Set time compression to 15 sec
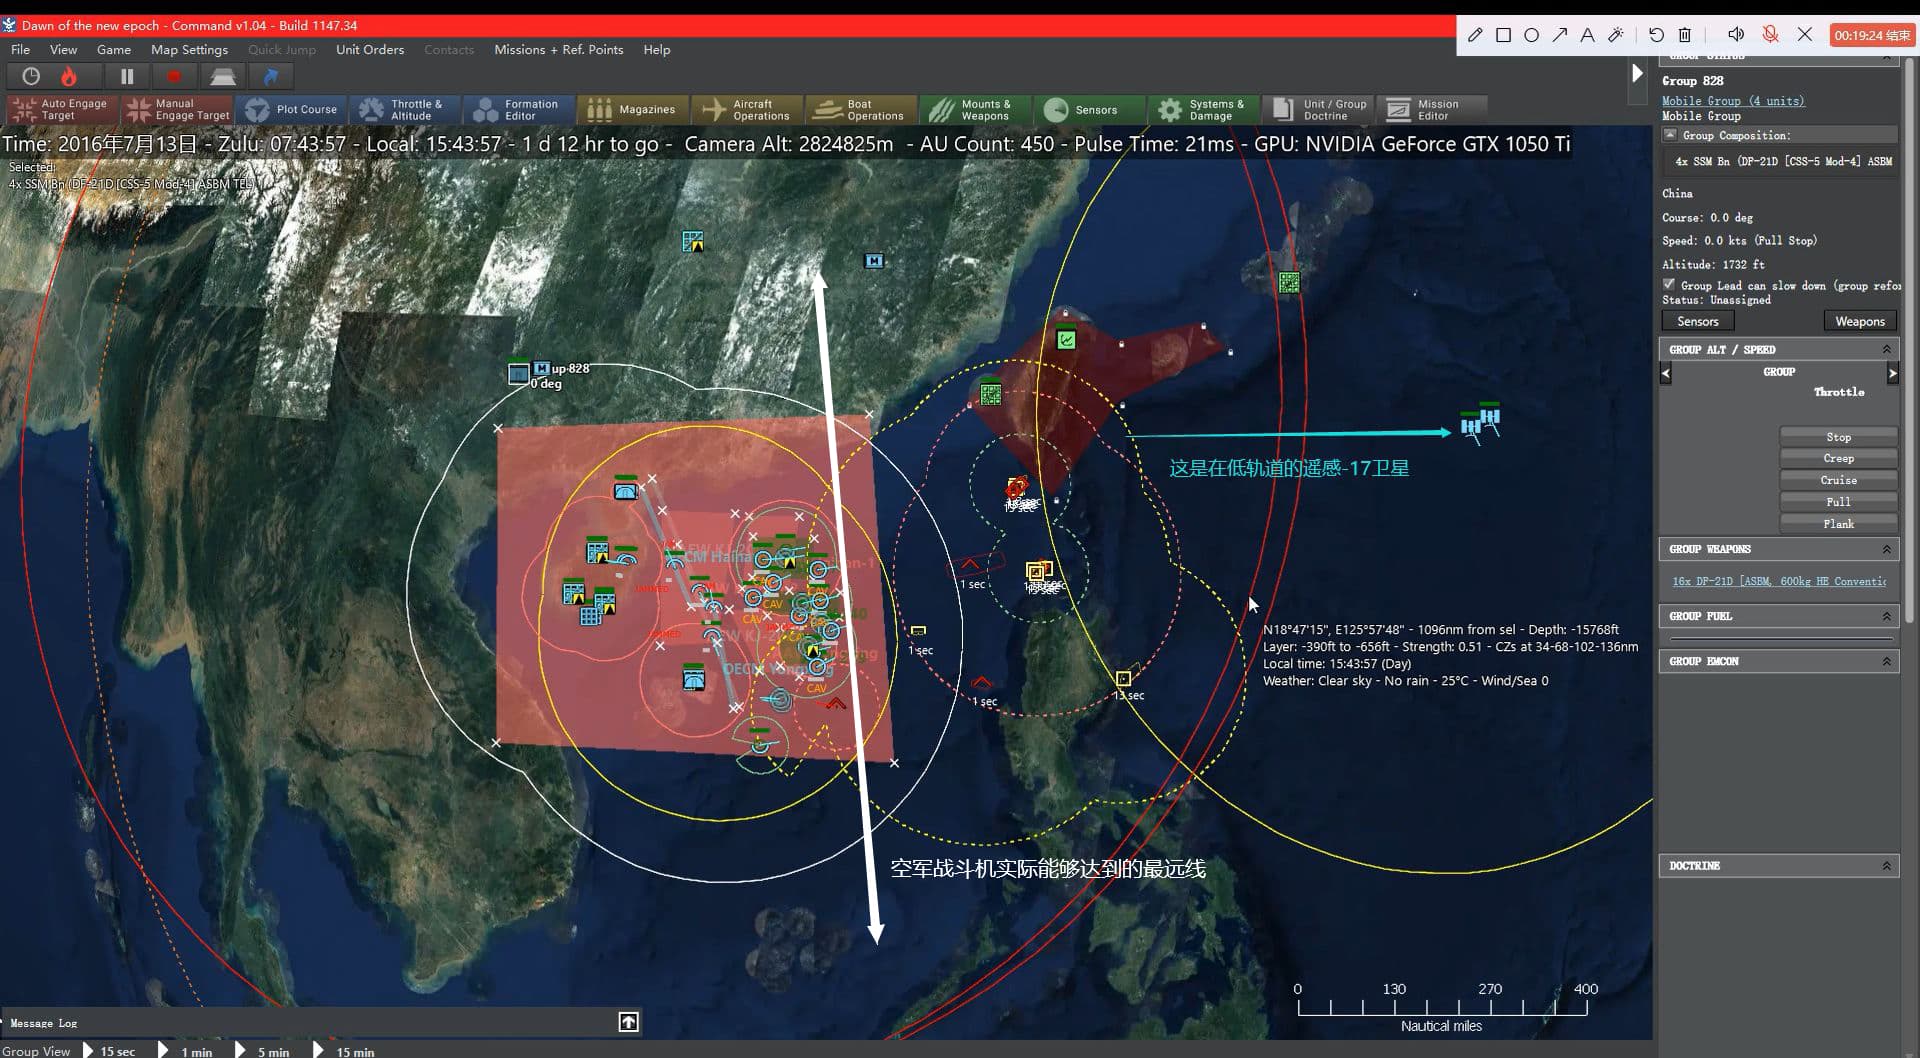The height and width of the screenshot is (1058, 1920). coord(109,1050)
